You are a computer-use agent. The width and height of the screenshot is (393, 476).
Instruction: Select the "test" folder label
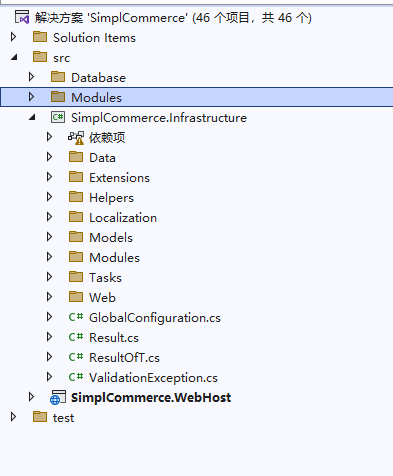point(63,418)
